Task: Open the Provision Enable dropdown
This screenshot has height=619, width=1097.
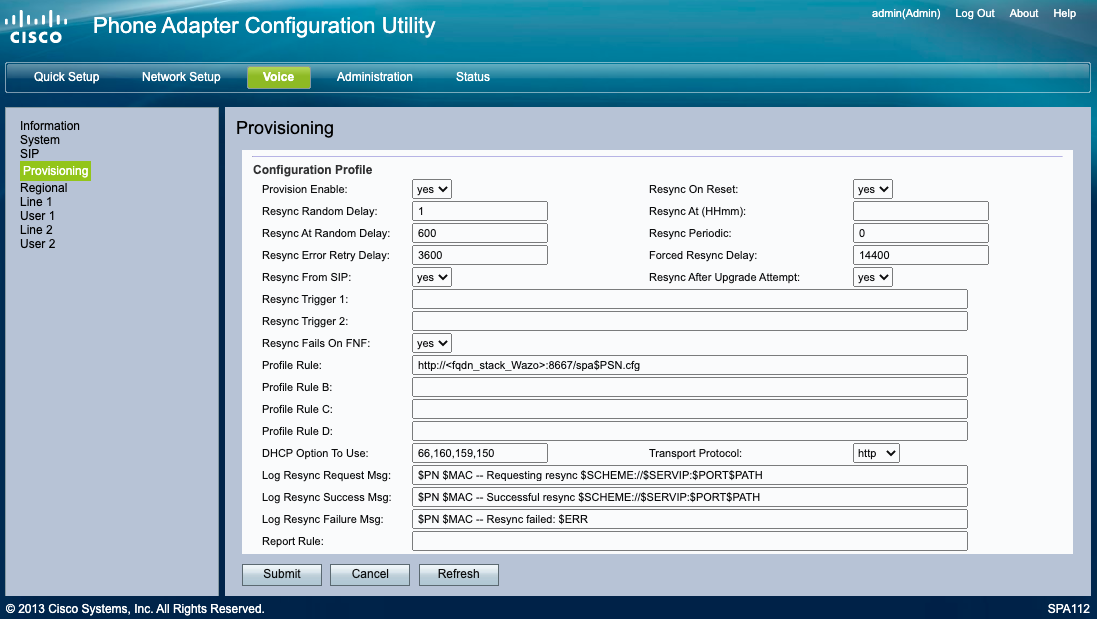Action: click(x=432, y=190)
